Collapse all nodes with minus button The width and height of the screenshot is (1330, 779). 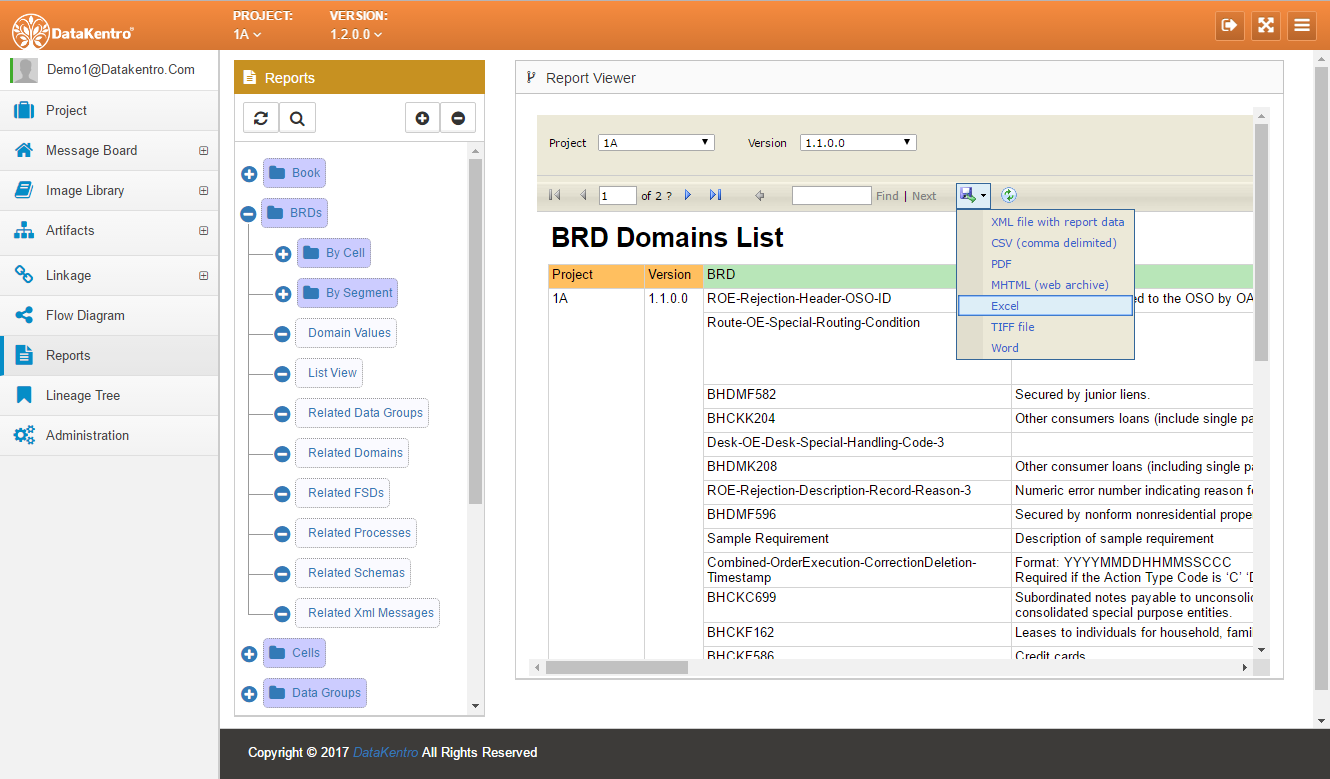pos(458,118)
